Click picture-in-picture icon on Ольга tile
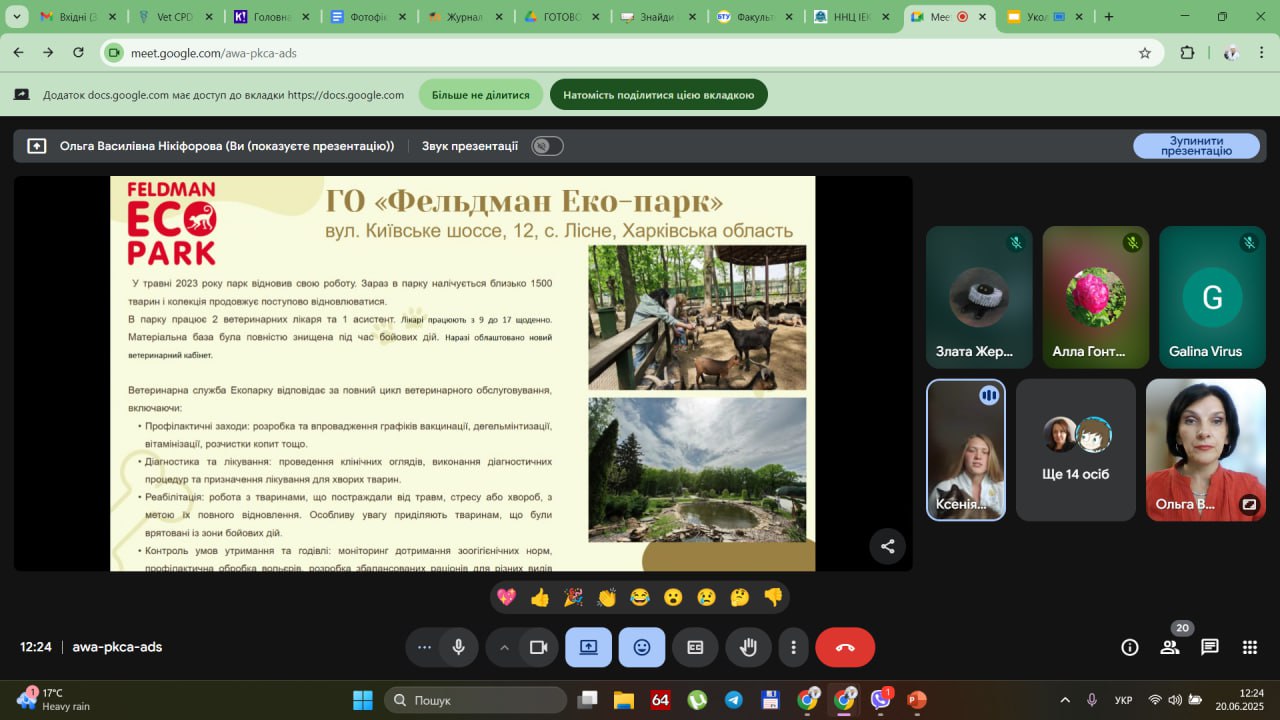Image resolution: width=1280 pixels, height=720 pixels. tap(1249, 505)
